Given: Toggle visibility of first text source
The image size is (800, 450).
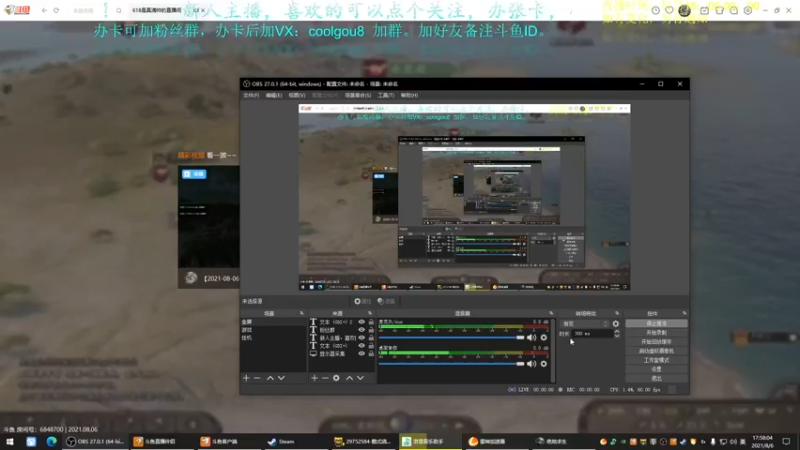Looking at the screenshot, I should tap(362, 322).
